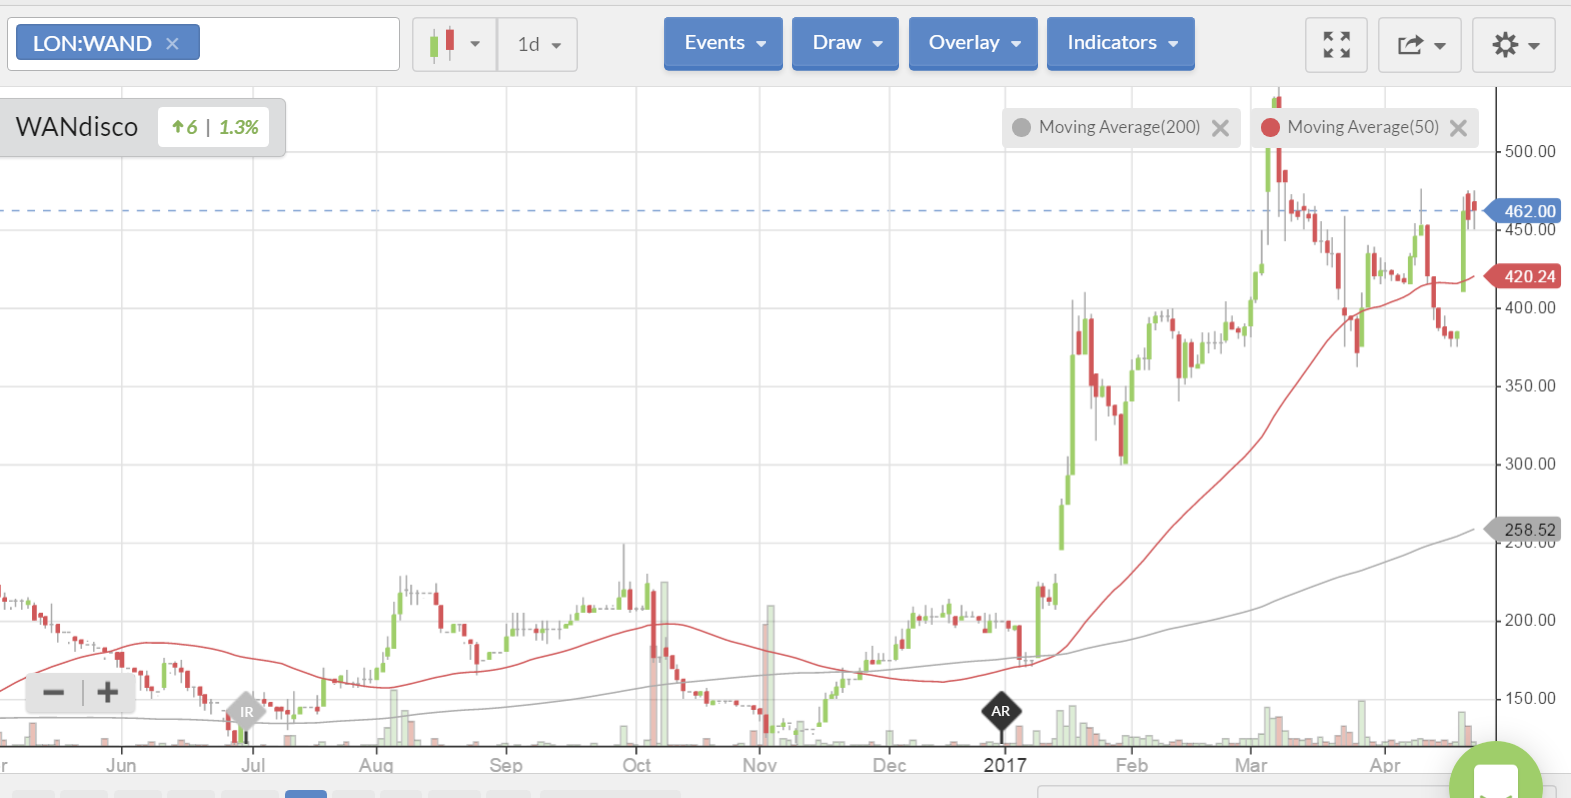Open the Indicators menu

1120,43
